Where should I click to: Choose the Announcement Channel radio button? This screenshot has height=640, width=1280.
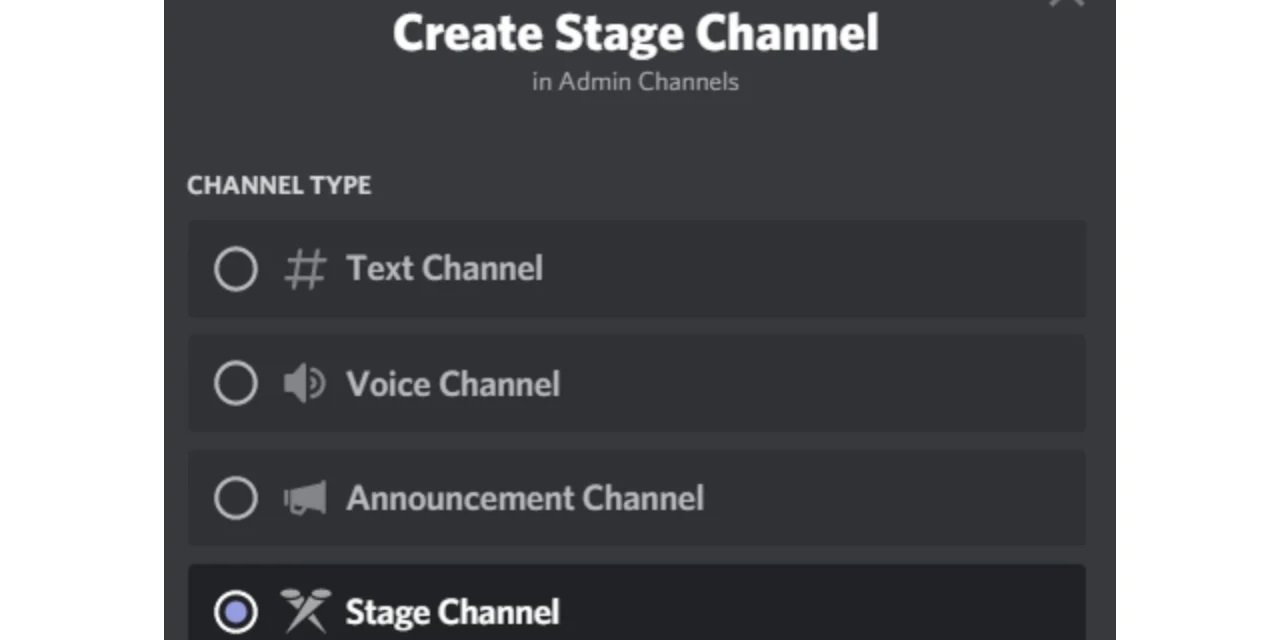click(x=236, y=498)
